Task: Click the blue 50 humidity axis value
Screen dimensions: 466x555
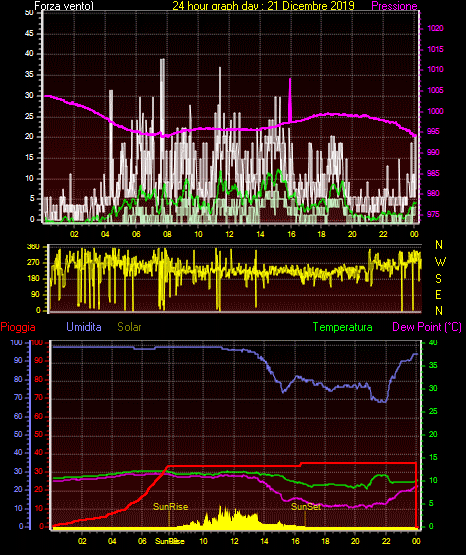Action: click(18, 434)
